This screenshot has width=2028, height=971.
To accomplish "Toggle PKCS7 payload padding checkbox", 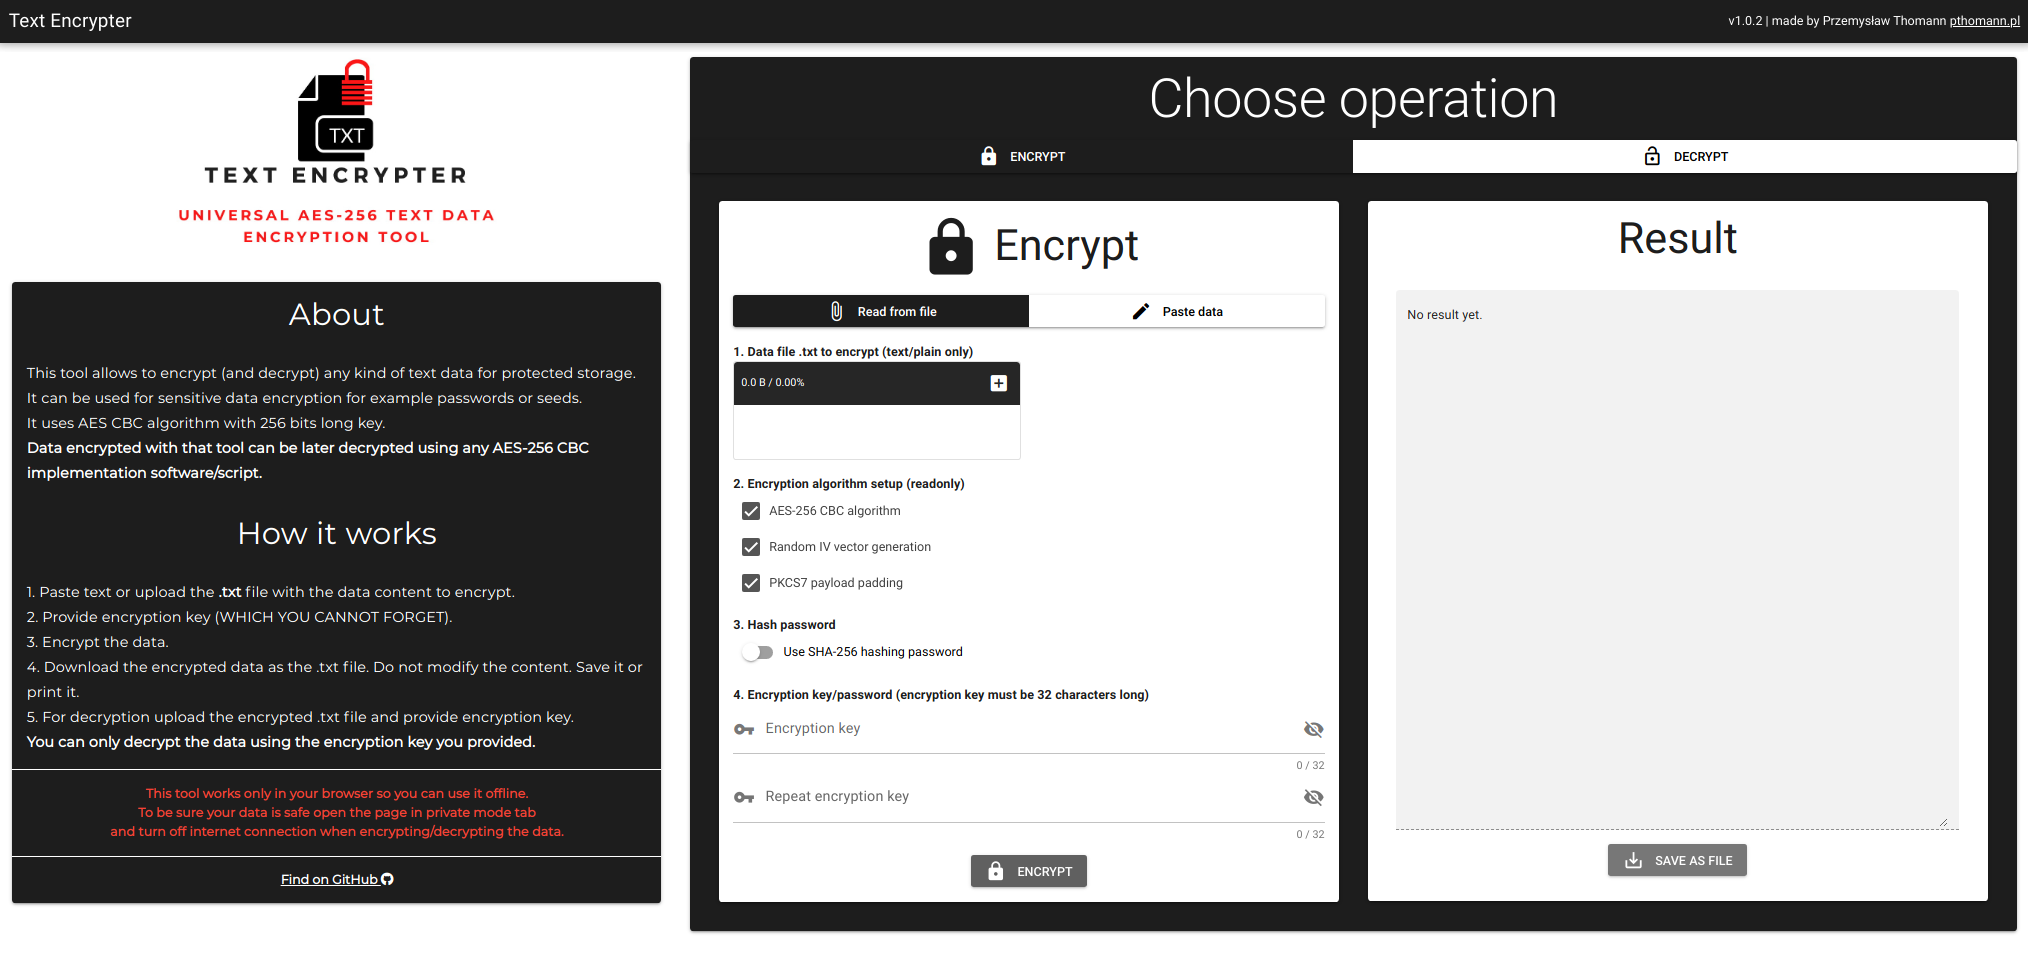I will pyautogui.click(x=751, y=583).
